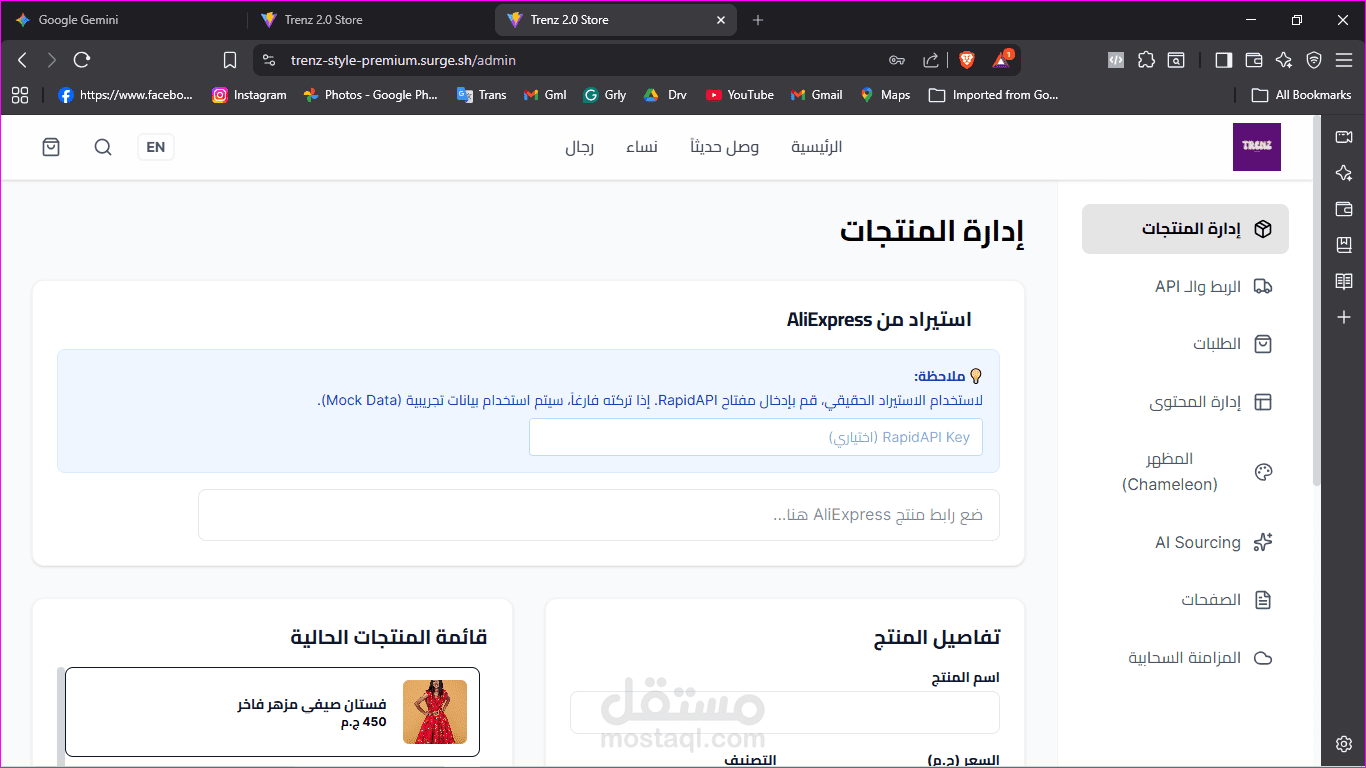Open the Brave Wallet toolbar icon

point(1254,60)
